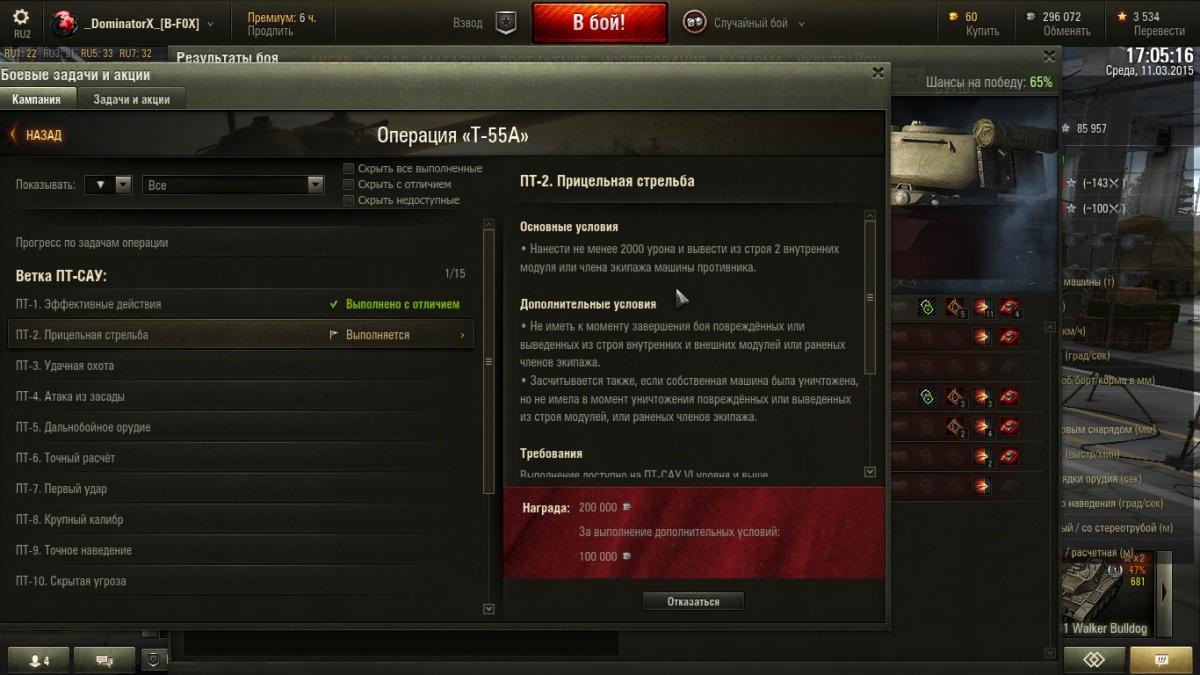Screen dimensions: 1200x675
Task: Click the red 'В бой!' button
Action: pos(599,23)
